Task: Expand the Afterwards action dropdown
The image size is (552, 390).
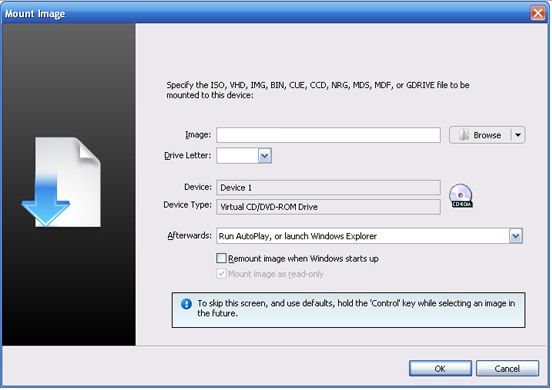Action: (x=516, y=236)
